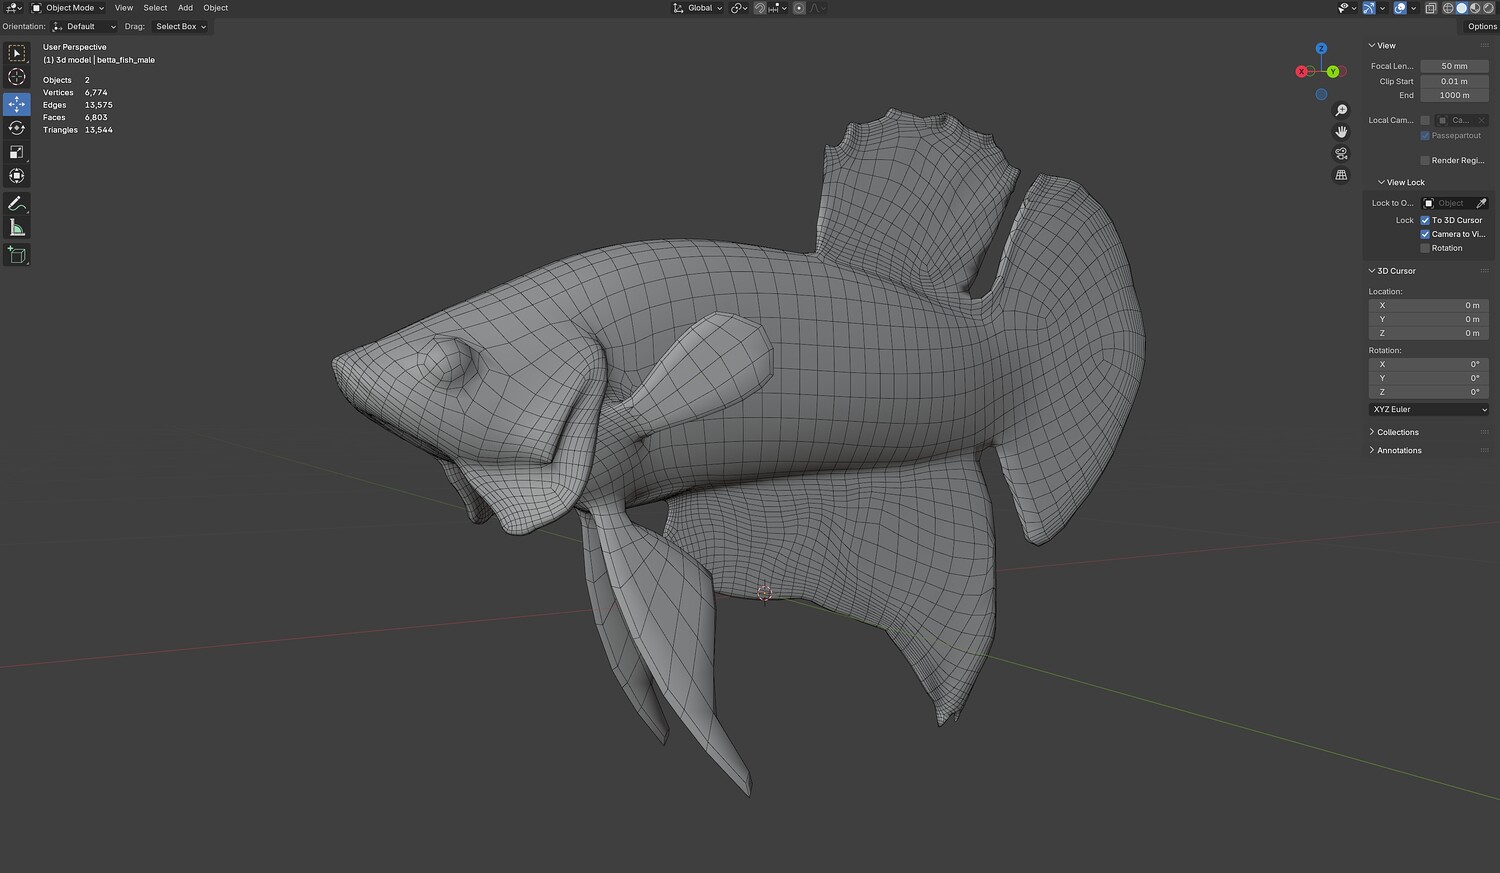This screenshot has width=1500, height=873.
Task: Activate the Scale tool
Action: 17,152
